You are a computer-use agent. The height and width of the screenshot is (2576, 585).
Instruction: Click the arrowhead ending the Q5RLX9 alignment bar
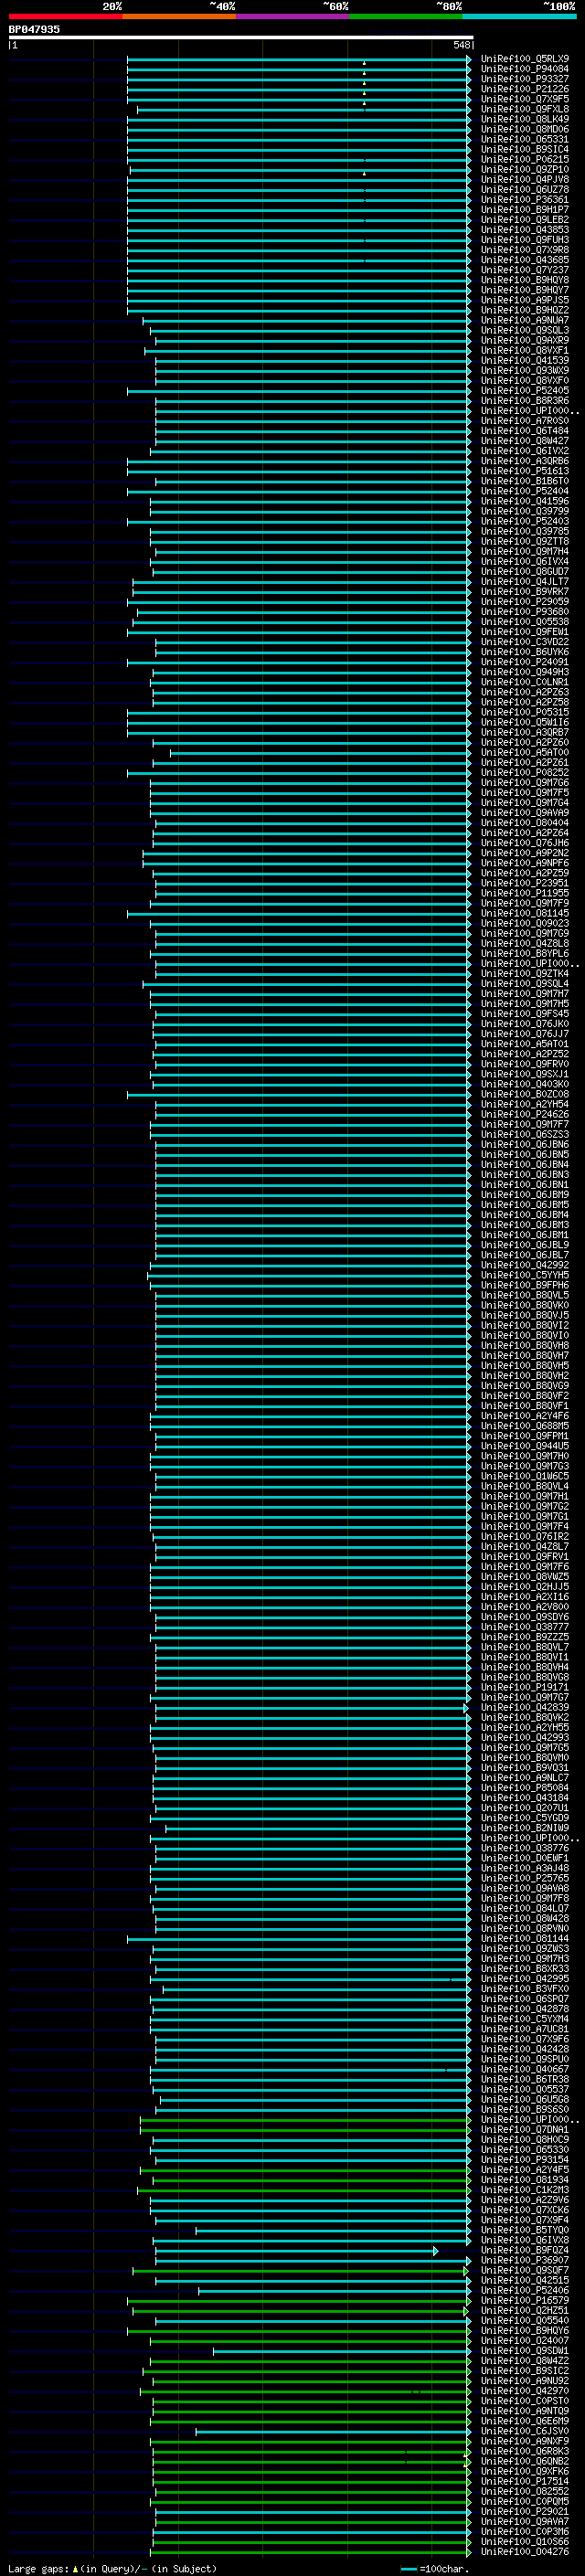(469, 59)
